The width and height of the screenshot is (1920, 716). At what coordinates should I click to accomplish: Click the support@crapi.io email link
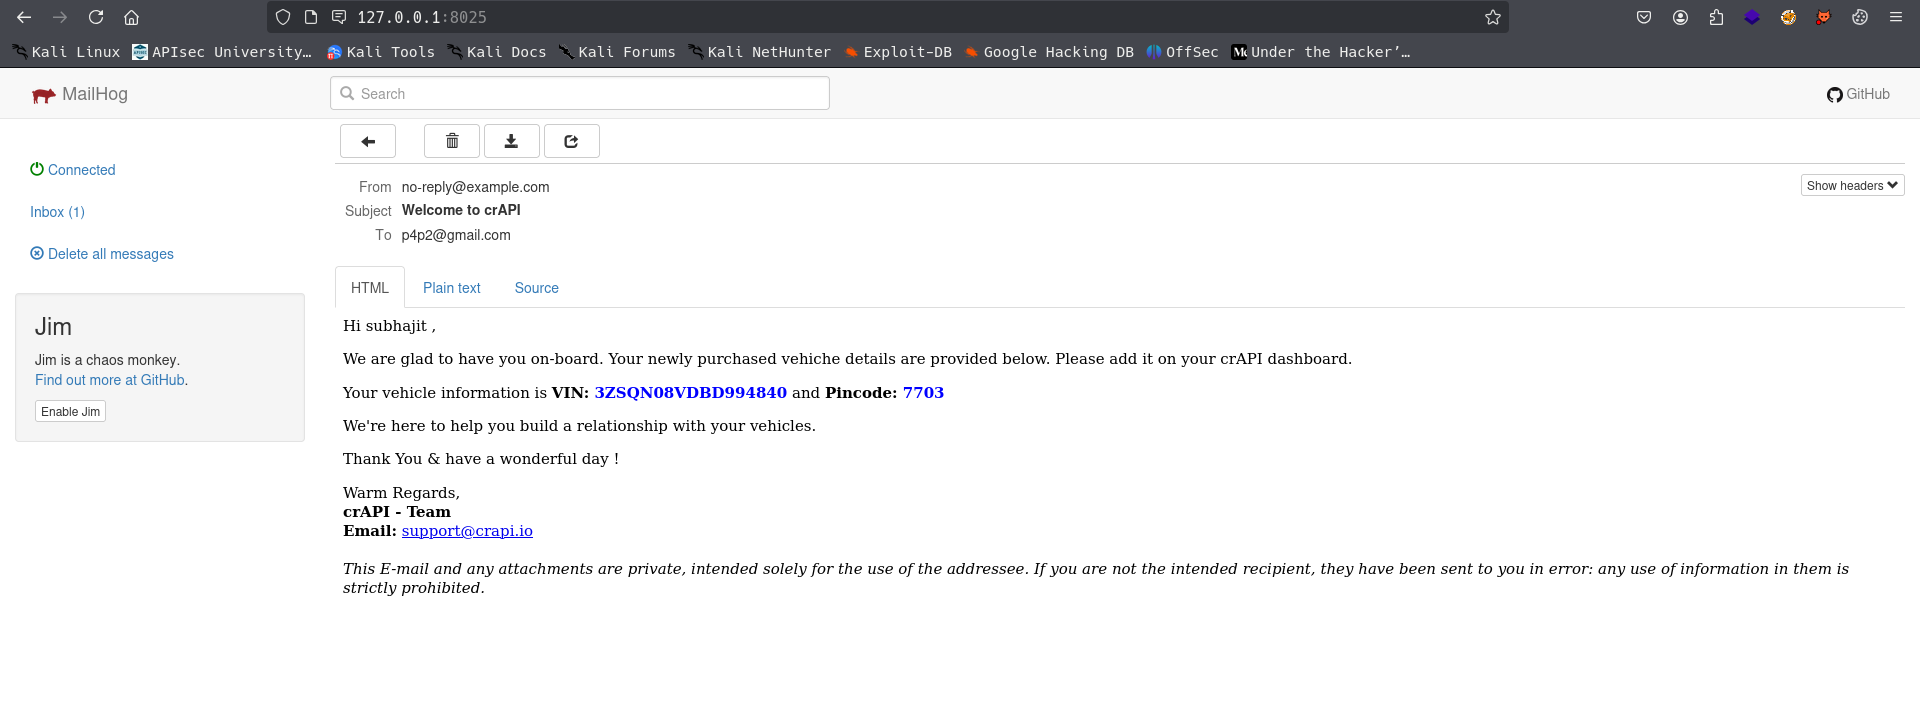467,531
